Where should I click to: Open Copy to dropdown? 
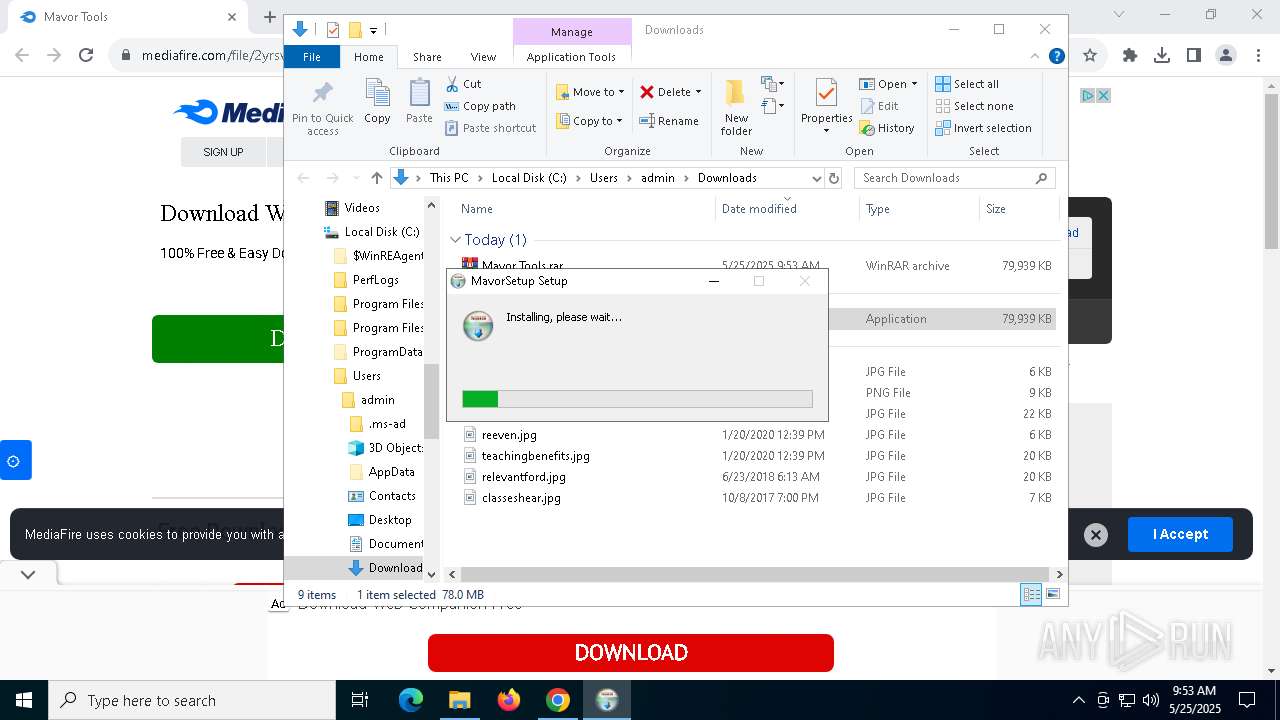pyautogui.click(x=590, y=121)
